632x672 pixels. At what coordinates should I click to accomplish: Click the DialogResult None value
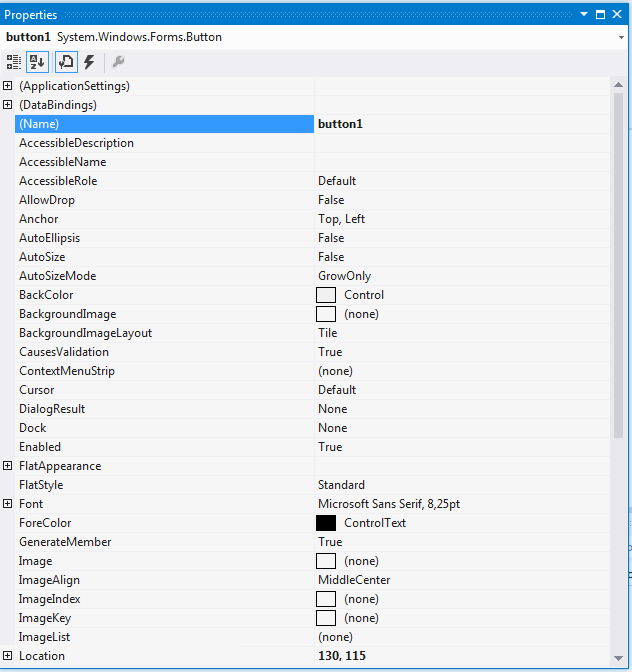[x=332, y=409]
